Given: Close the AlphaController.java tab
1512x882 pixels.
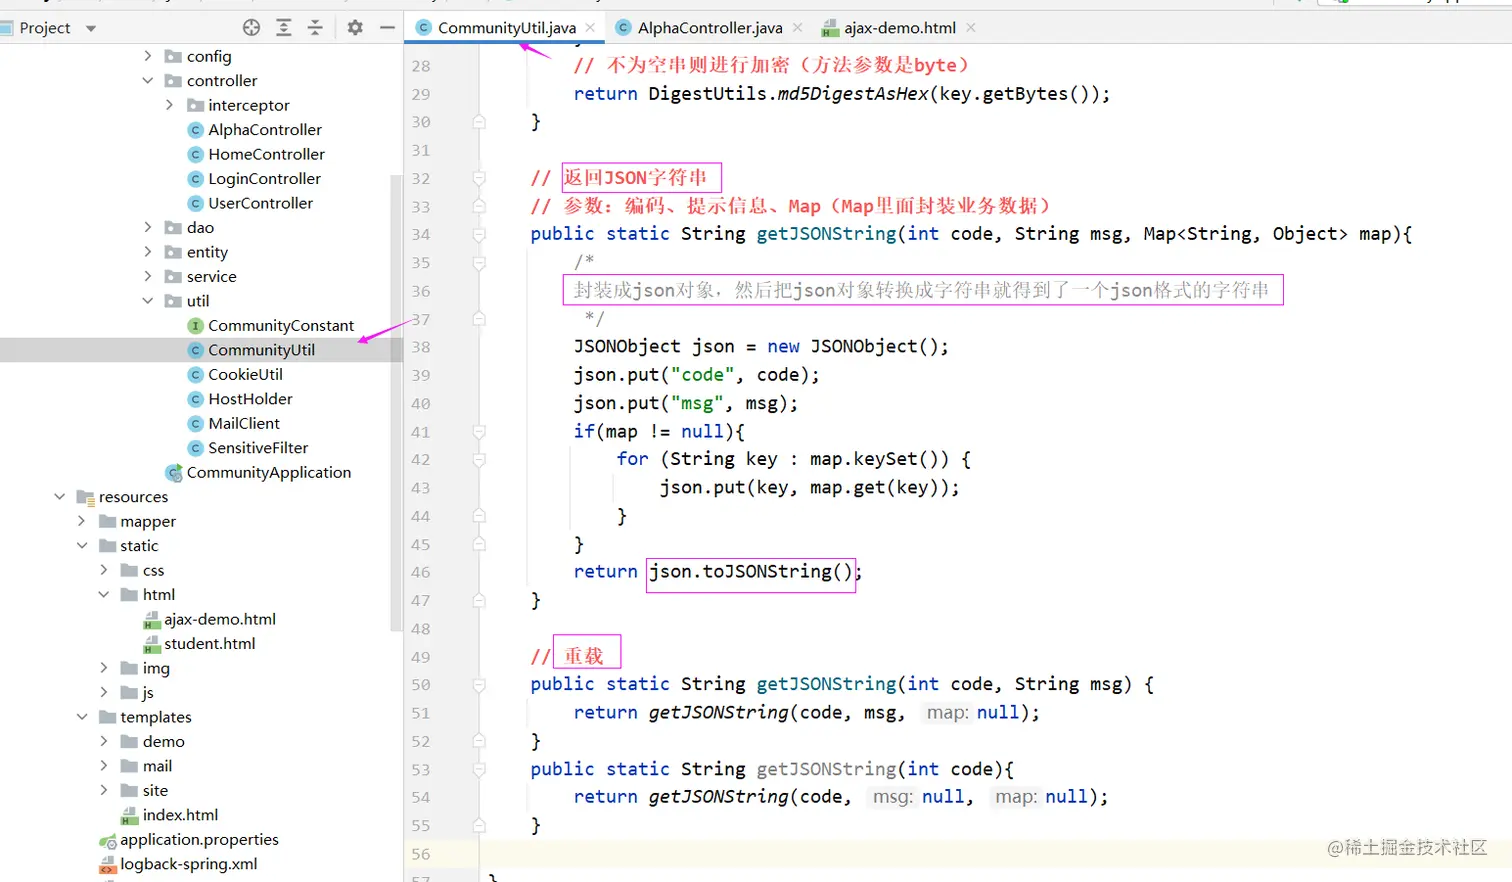Looking at the screenshot, I should [x=797, y=28].
